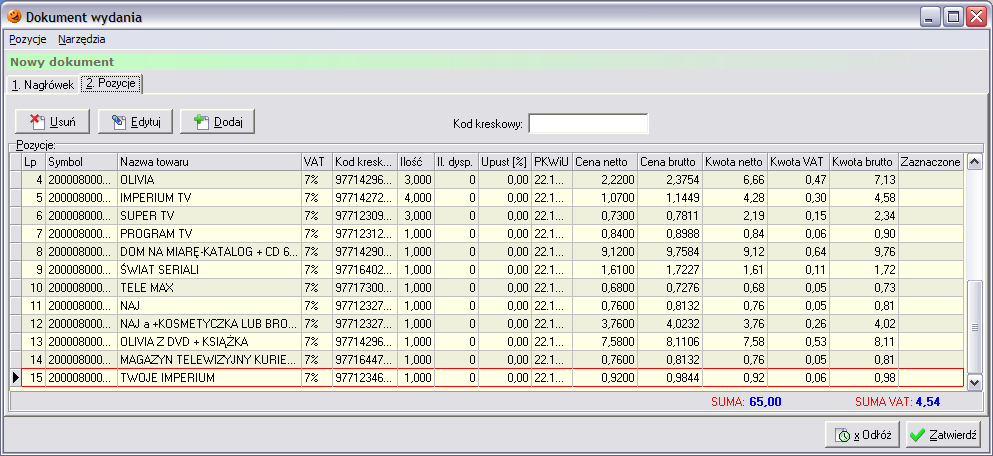Click Cena netto value 0,9200

(x=605, y=377)
